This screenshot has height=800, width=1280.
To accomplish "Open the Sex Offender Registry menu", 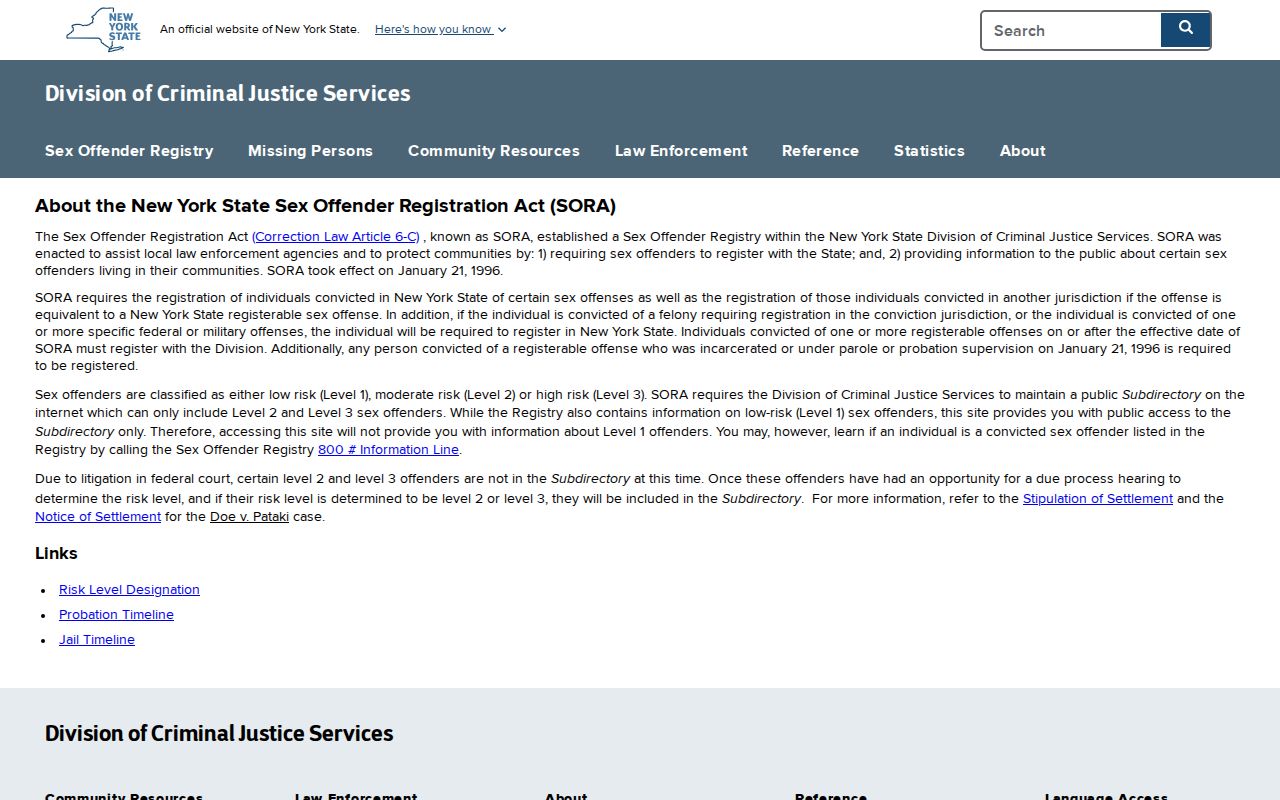I will point(129,151).
